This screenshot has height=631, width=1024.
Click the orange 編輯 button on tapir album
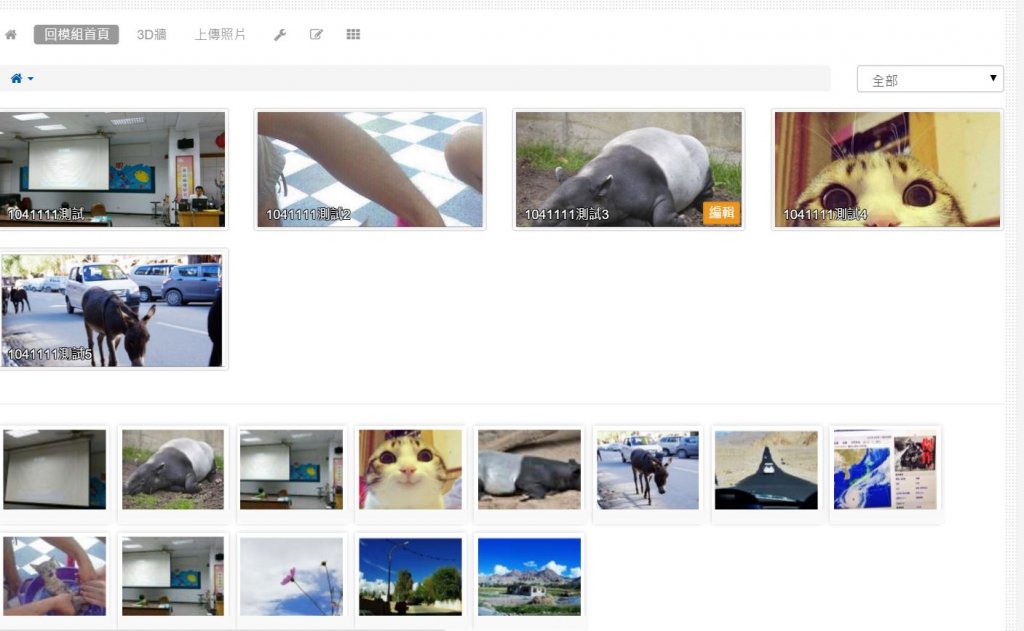tap(721, 212)
